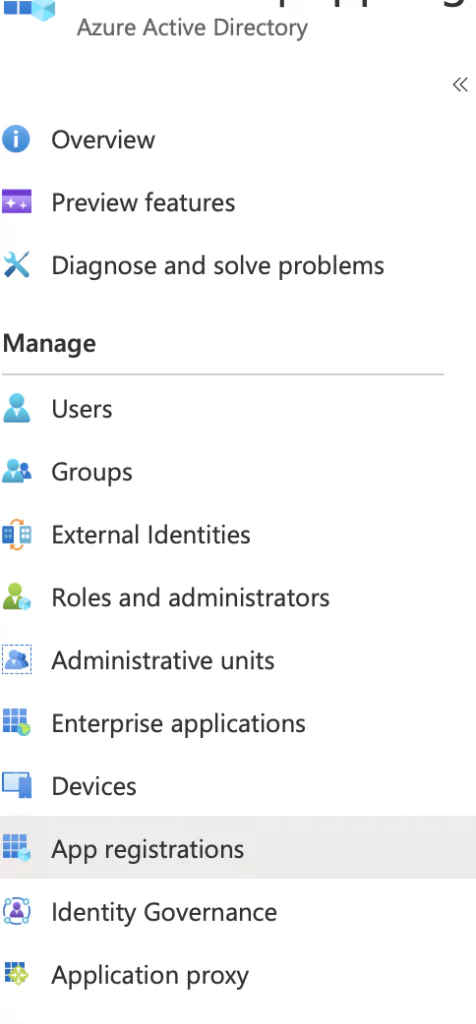Select the Users menu label

(x=82, y=409)
